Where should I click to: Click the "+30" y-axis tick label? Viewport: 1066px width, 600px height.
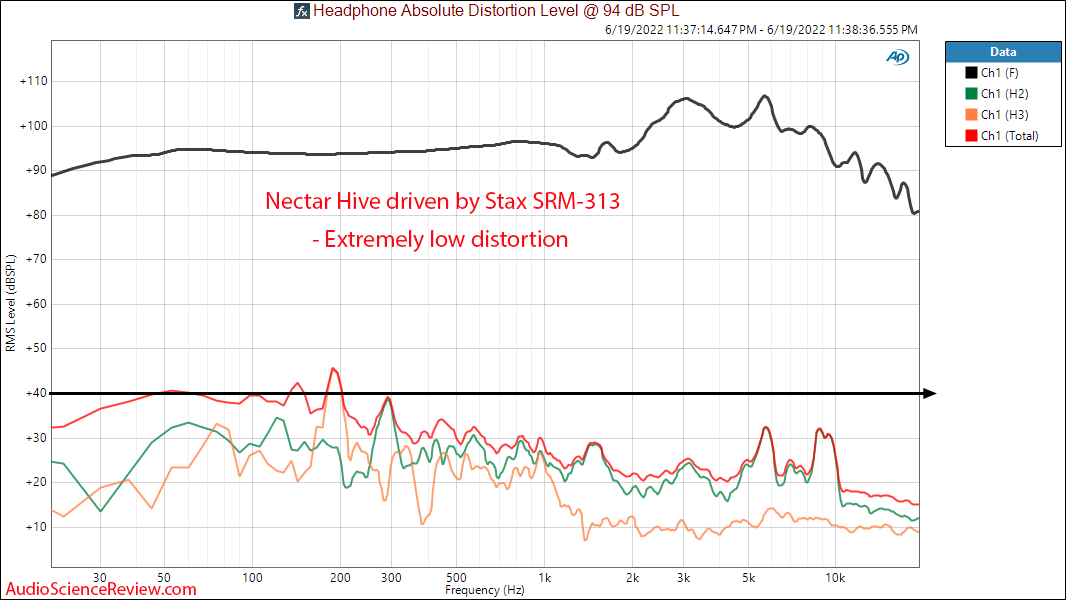(x=37, y=438)
